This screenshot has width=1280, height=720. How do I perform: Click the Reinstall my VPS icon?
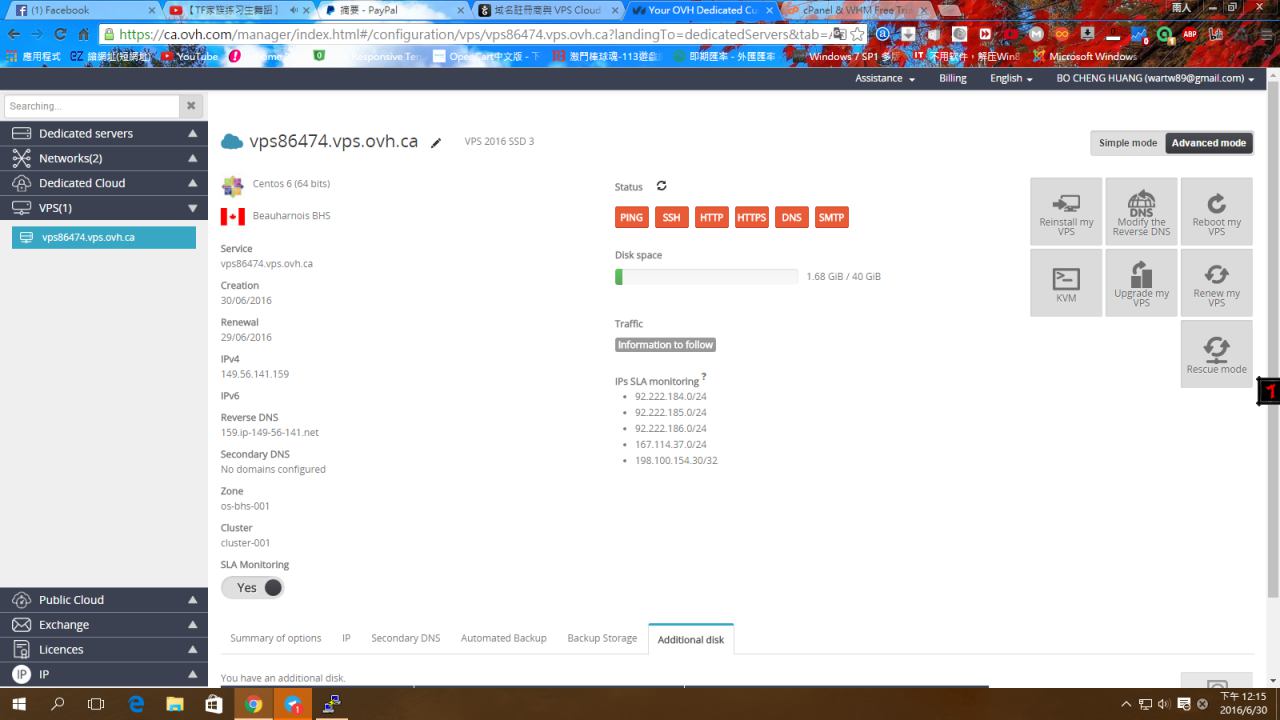pyautogui.click(x=1066, y=211)
